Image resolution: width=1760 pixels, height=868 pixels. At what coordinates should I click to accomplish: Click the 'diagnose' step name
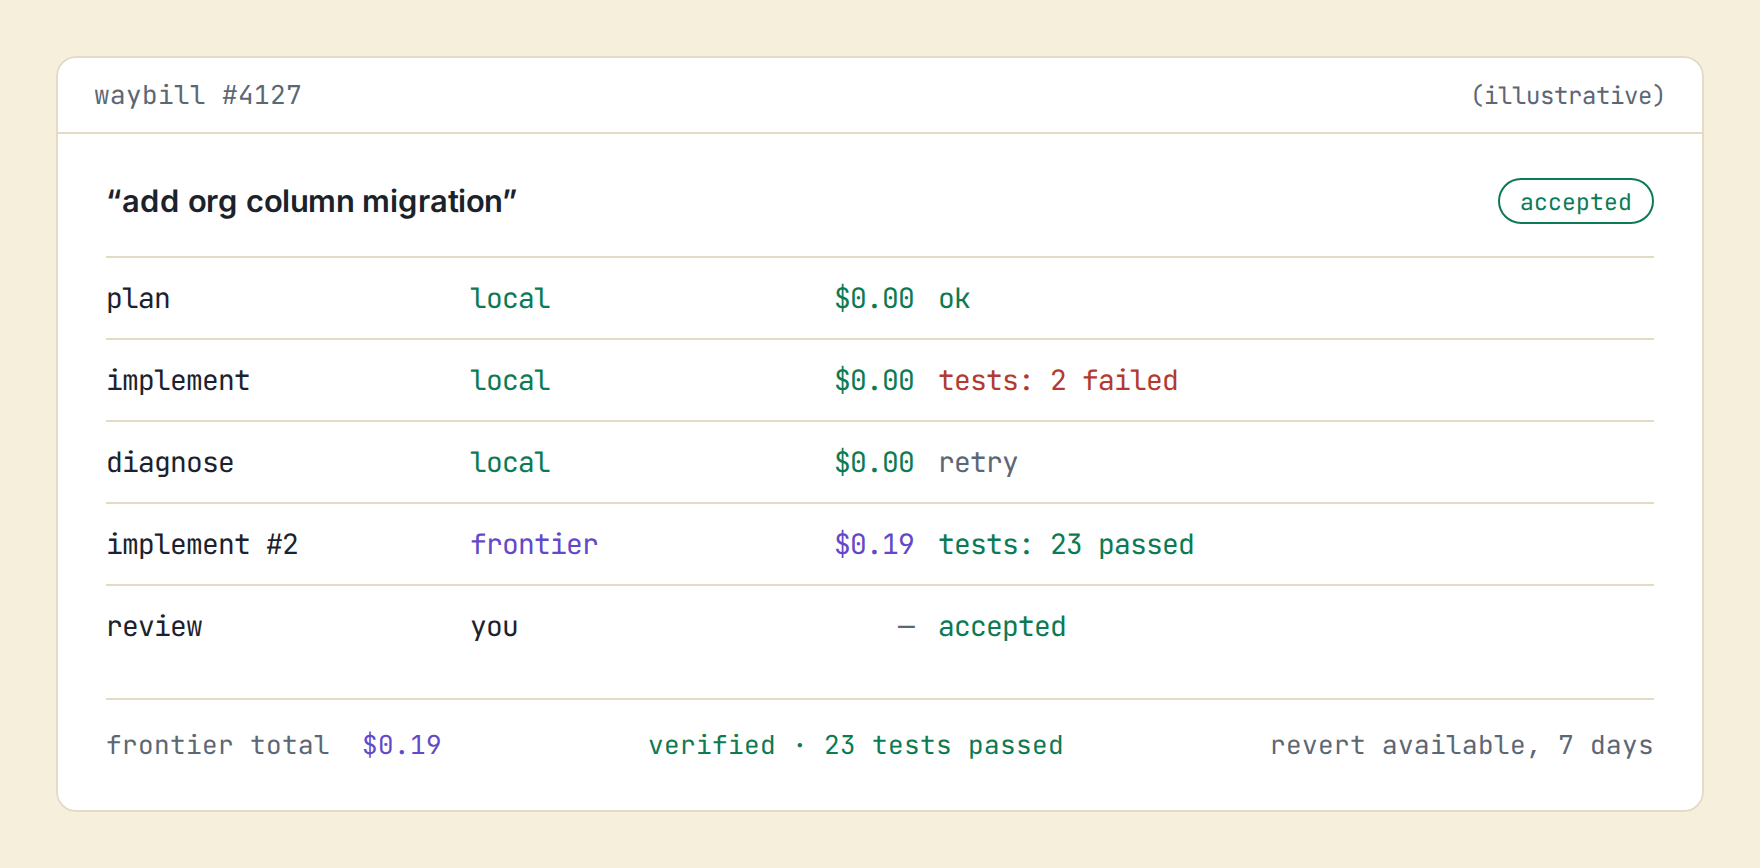[x=170, y=463]
